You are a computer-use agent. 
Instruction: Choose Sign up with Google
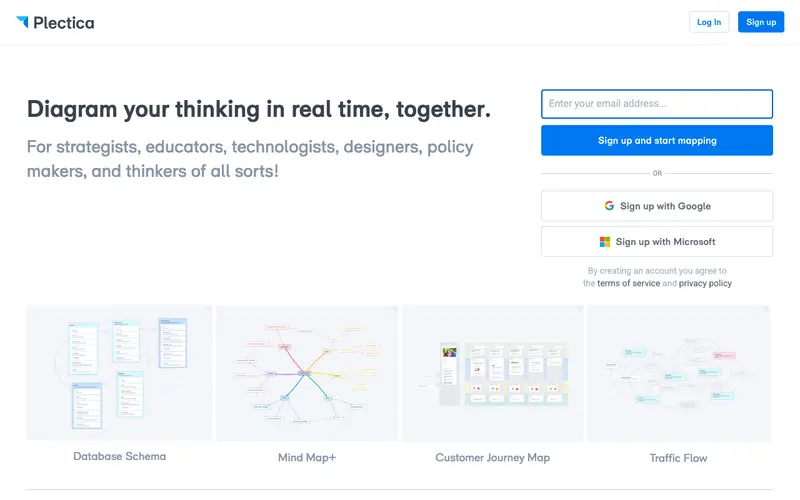point(657,206)
